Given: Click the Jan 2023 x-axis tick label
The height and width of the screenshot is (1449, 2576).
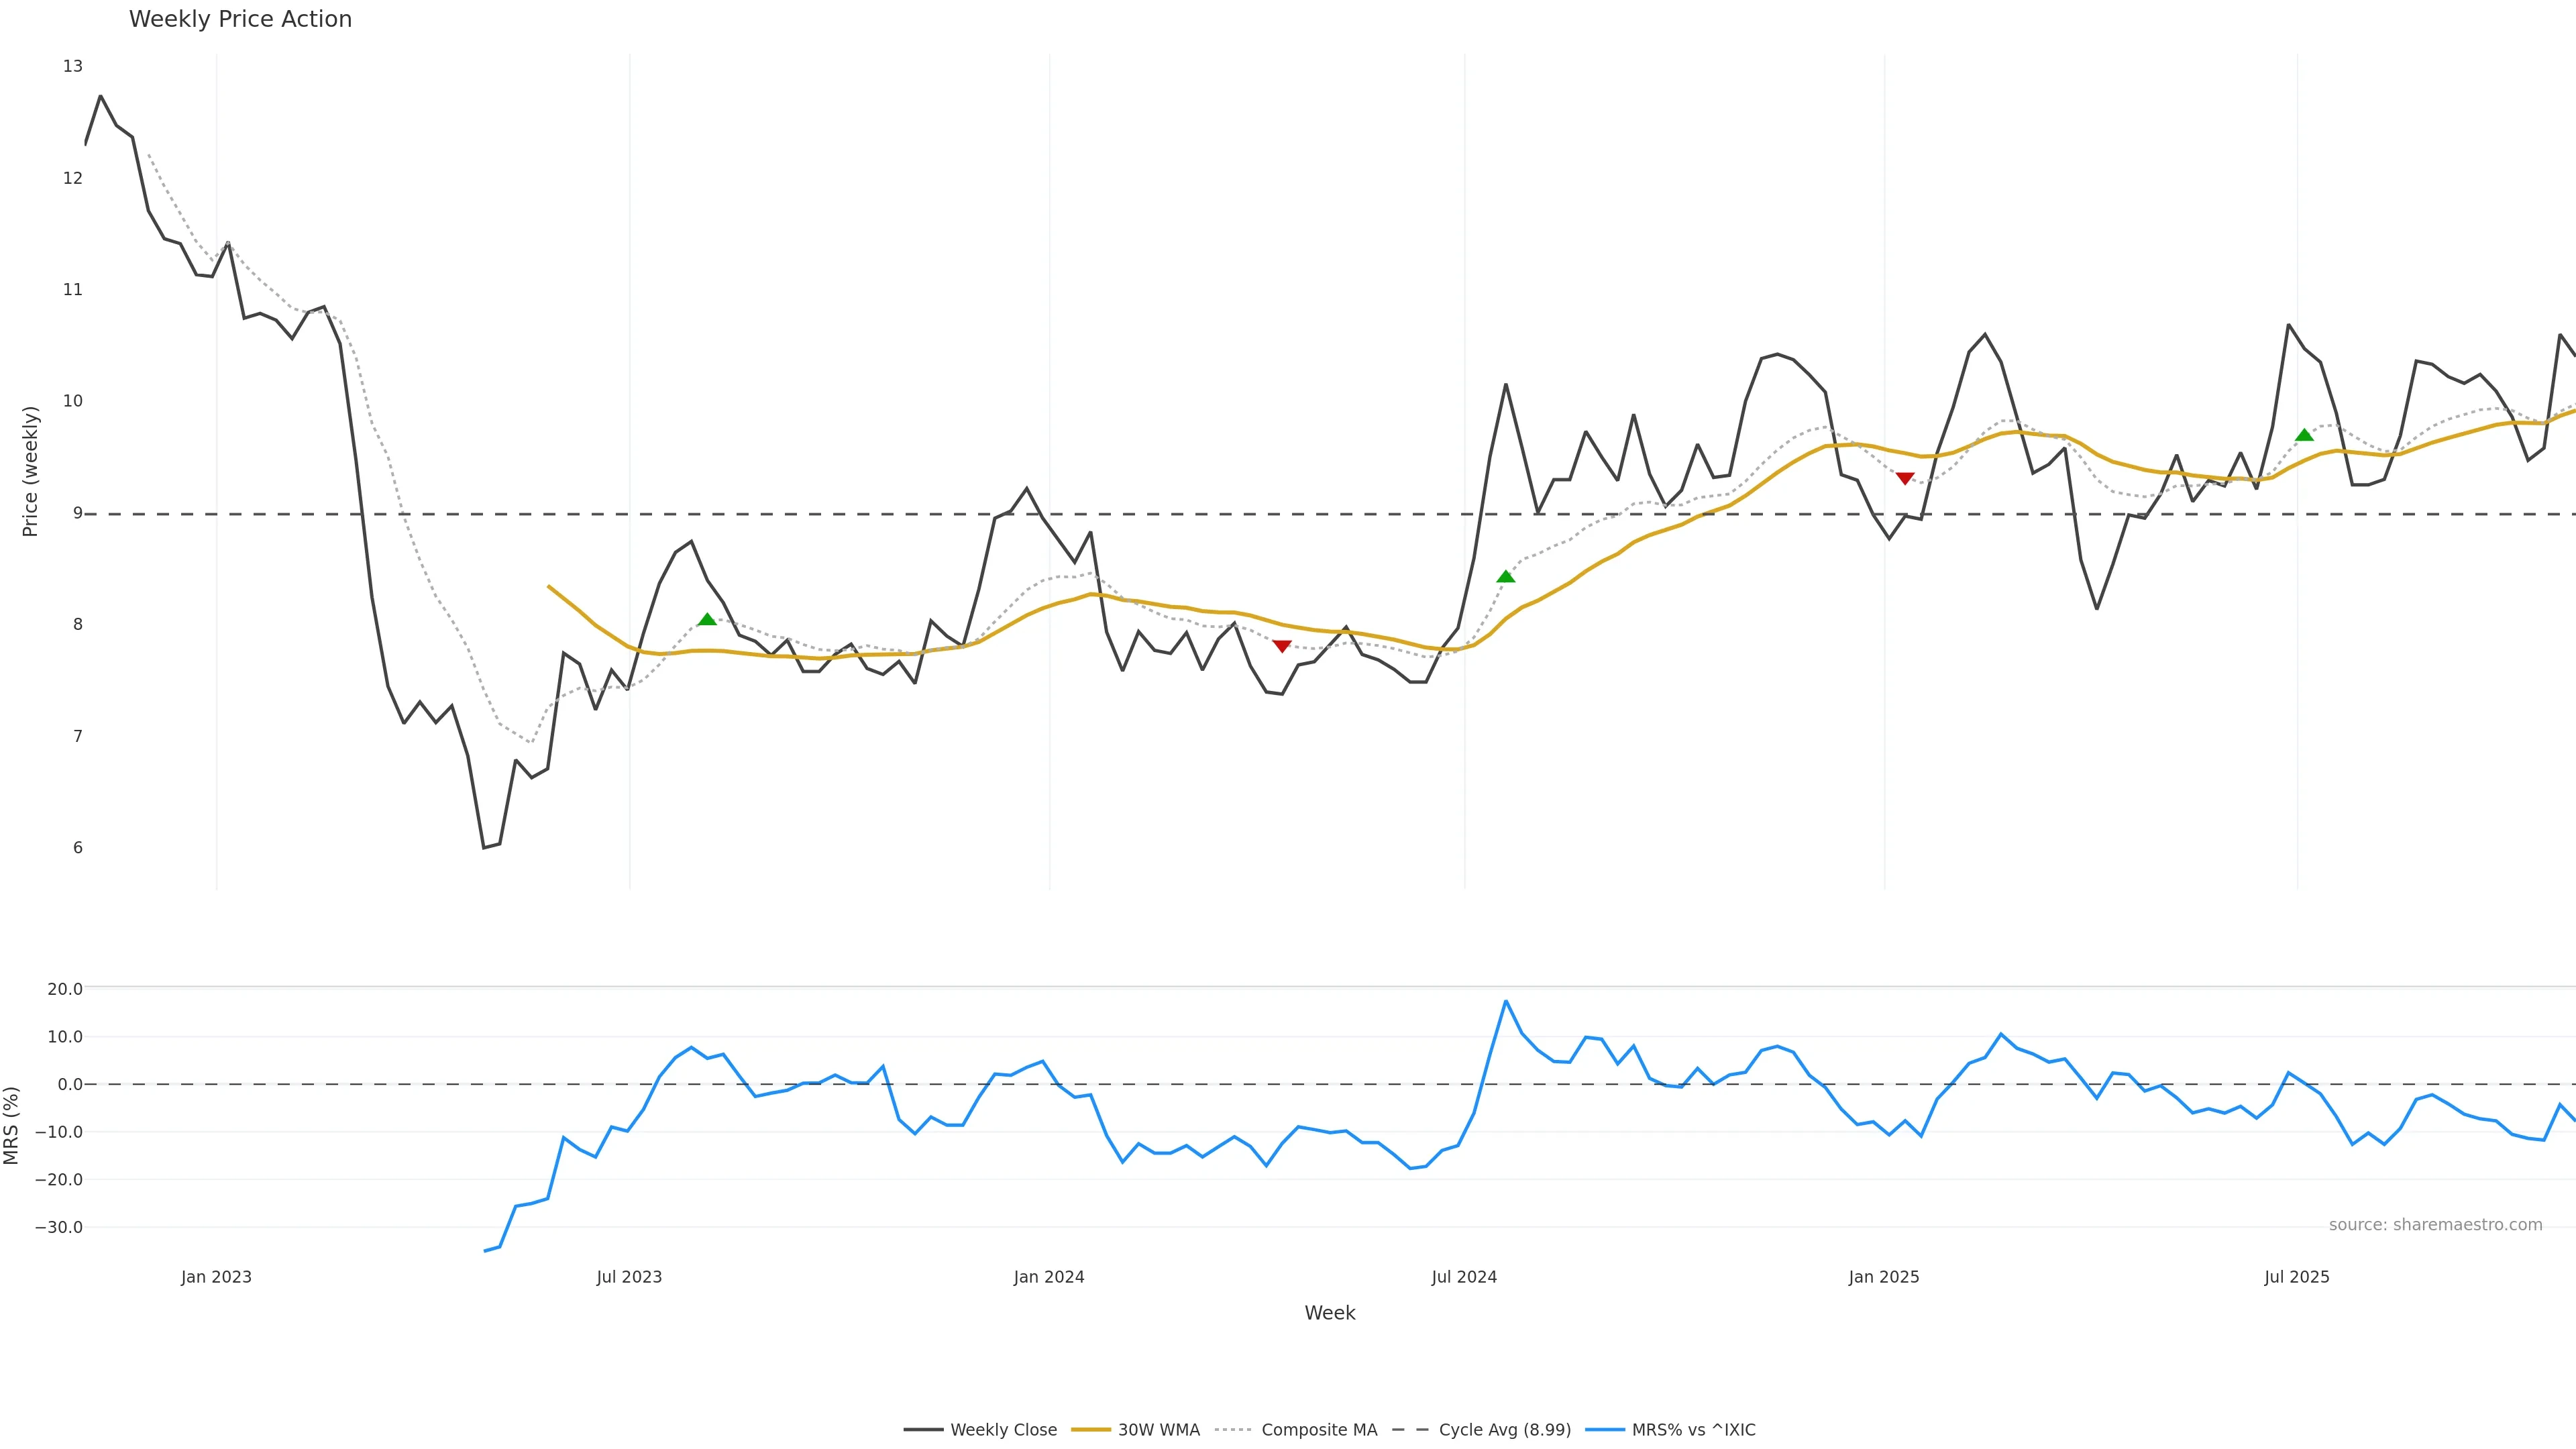Looking at the screenshot, I should pos(216,1277).
